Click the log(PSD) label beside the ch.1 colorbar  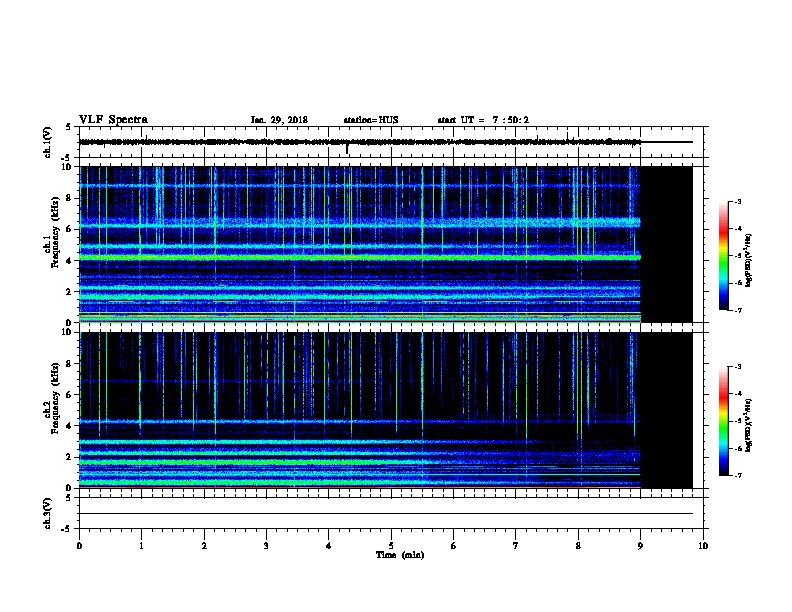click(x=748, y=261)
